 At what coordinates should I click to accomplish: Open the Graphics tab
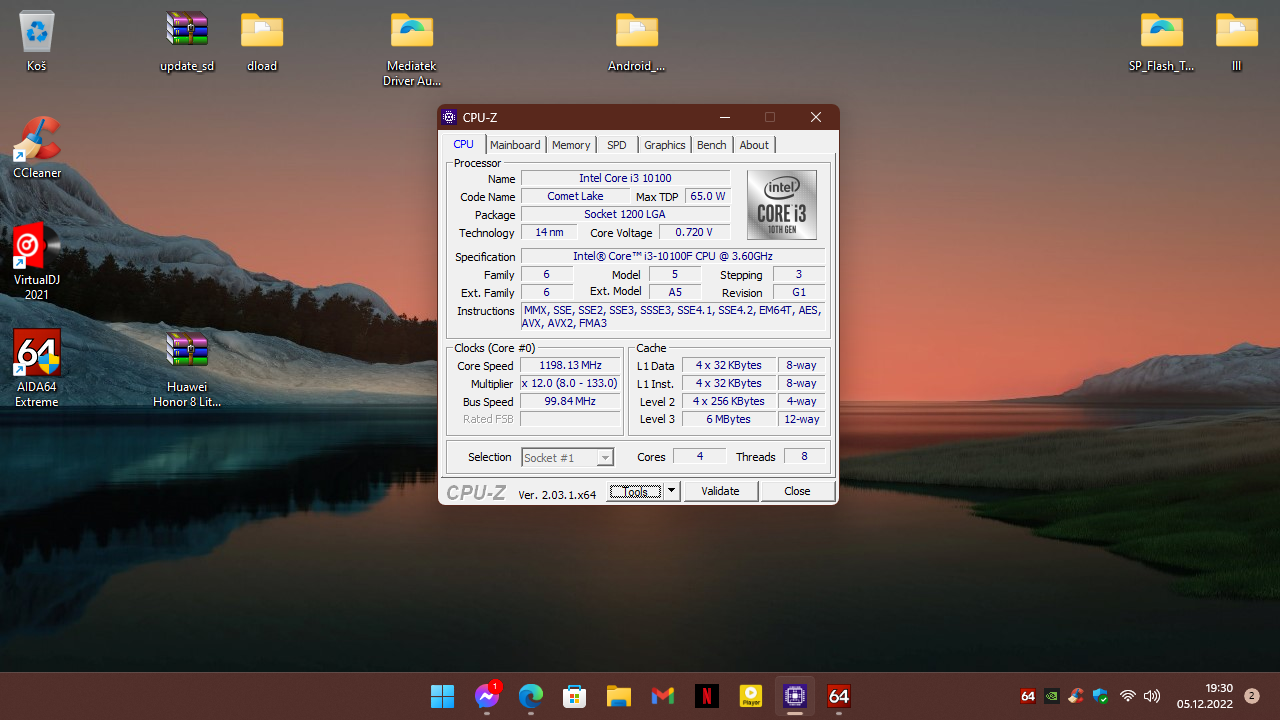tap(664, 145)
